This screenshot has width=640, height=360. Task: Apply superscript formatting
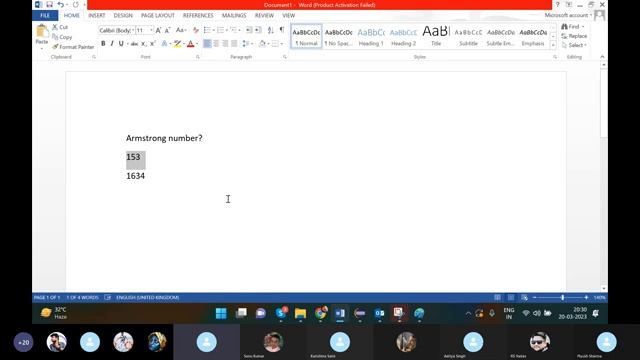152,44
